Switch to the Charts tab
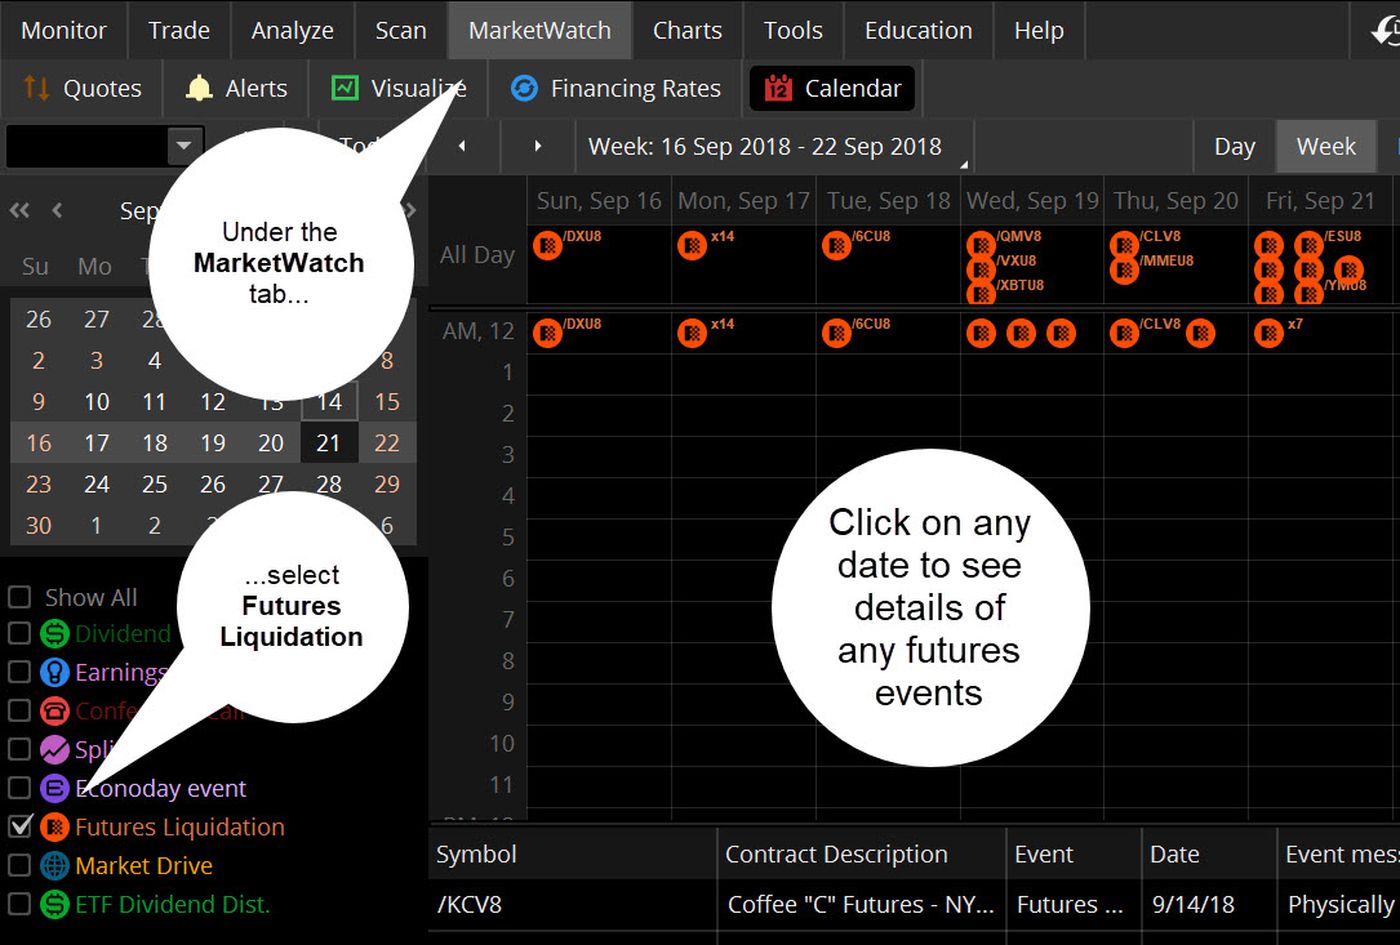The height and width of the screenshot is (945, 1400). pyautogui.click(x=687, y=30)
